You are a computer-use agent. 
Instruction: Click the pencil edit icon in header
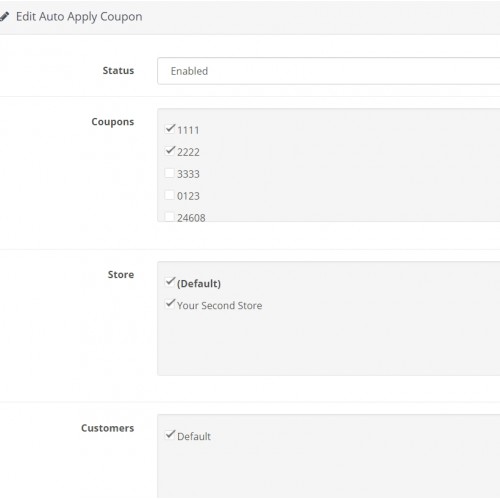click(4, 16)
